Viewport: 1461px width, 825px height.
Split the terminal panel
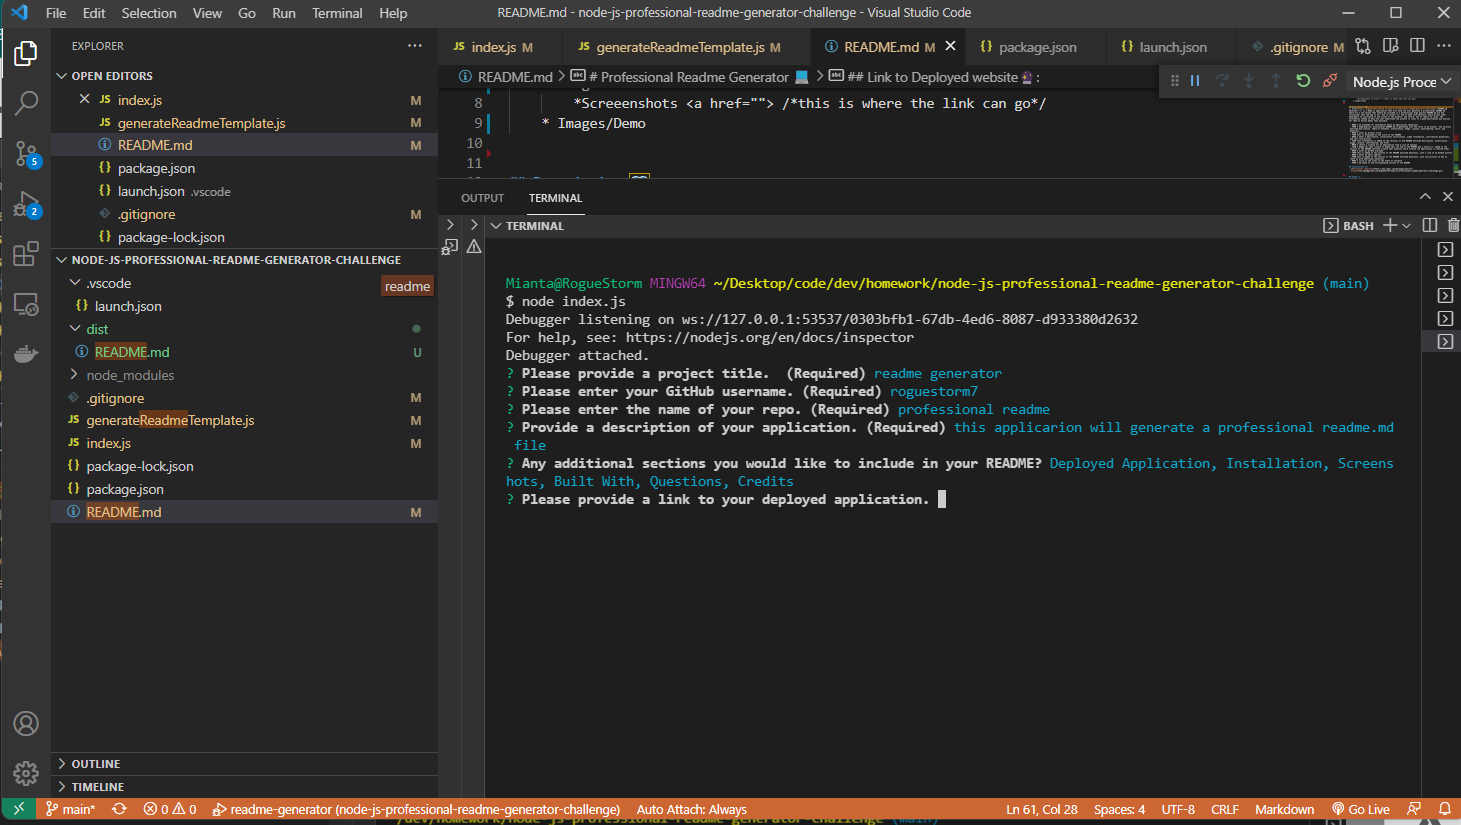1430,226
